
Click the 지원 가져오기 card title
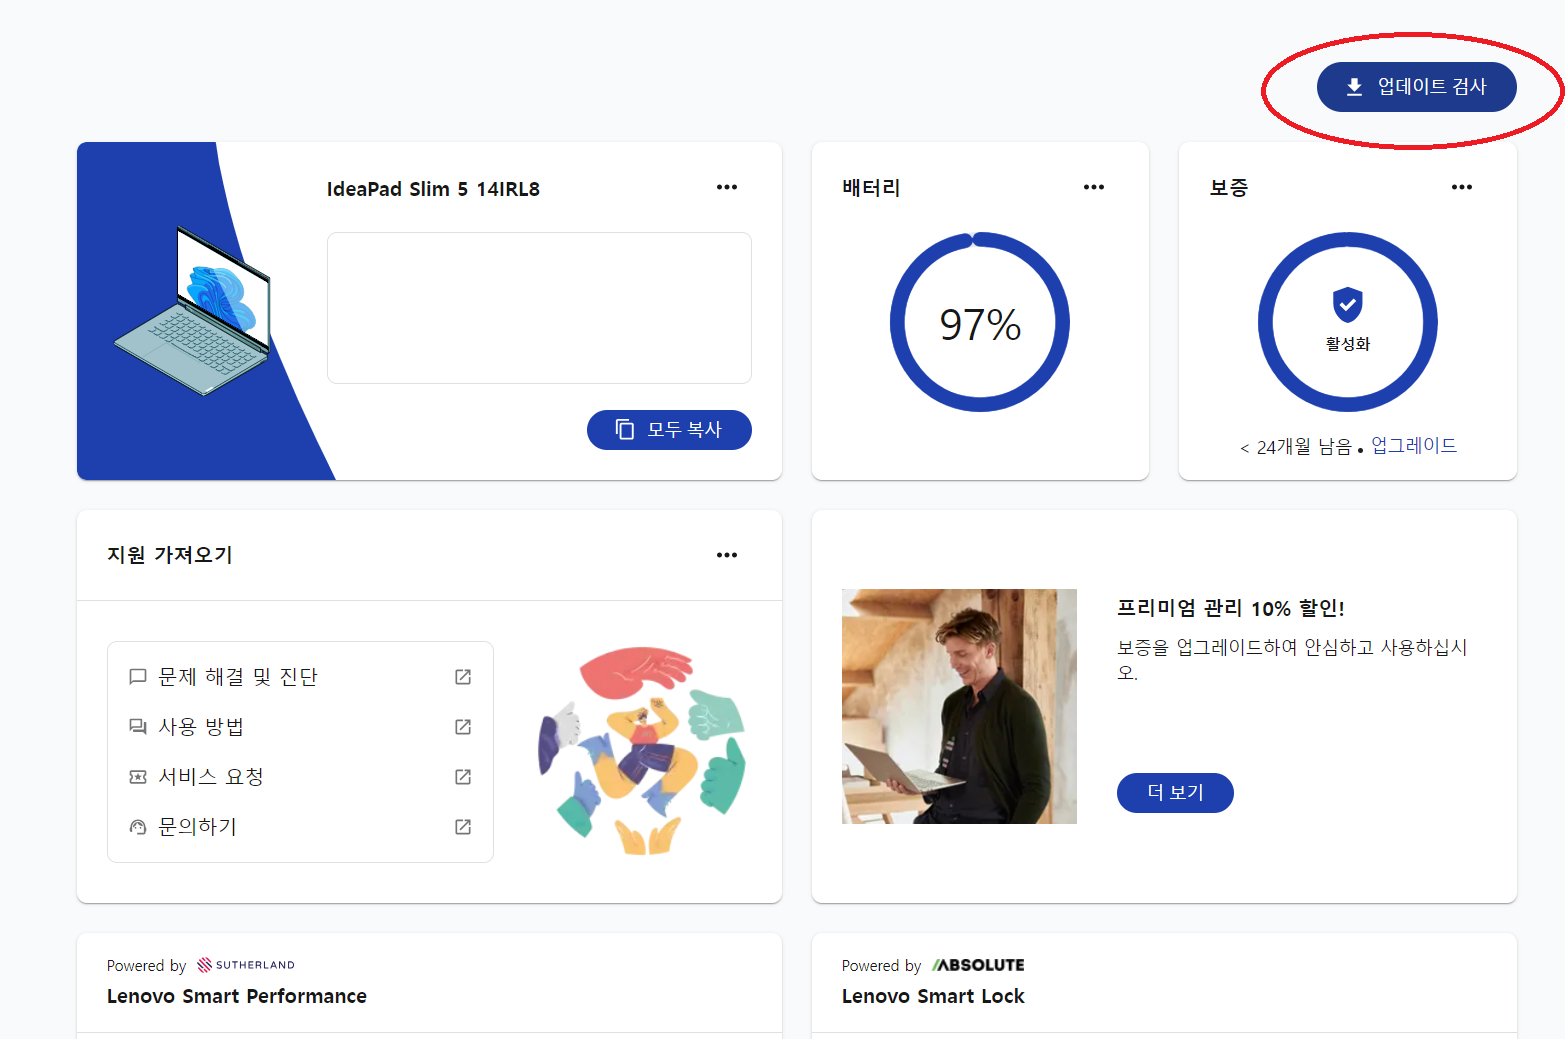click(x=170, y=555)
